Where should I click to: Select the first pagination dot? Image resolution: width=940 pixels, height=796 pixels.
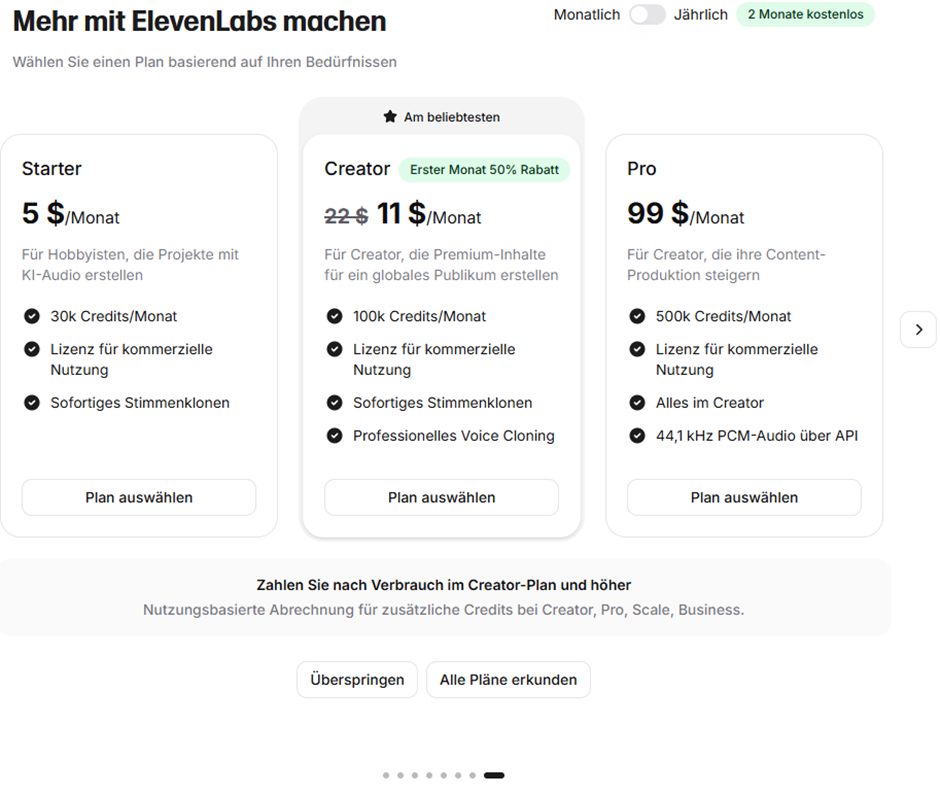(x=386, y=775)
